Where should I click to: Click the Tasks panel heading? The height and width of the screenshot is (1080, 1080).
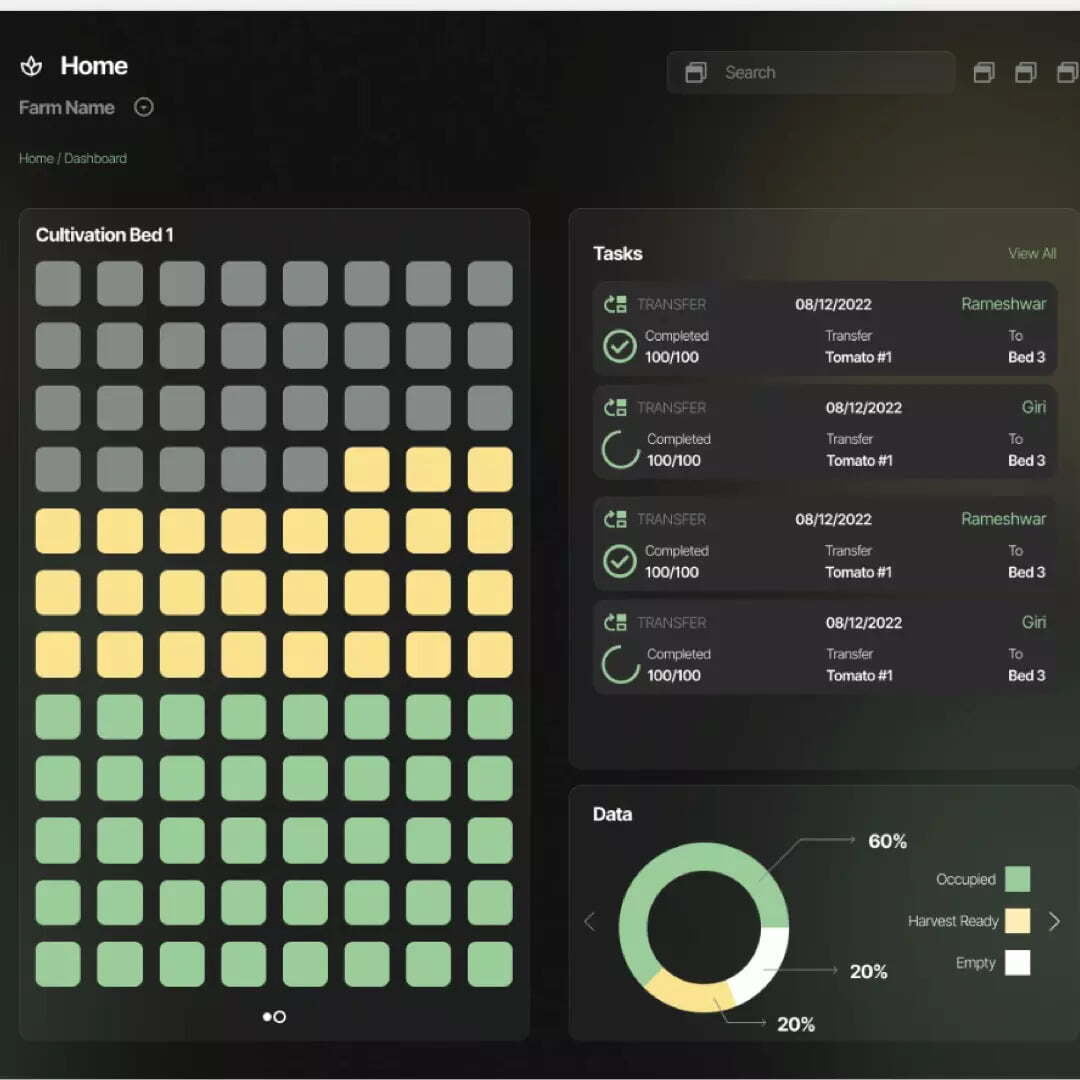(x=618, y=253)
